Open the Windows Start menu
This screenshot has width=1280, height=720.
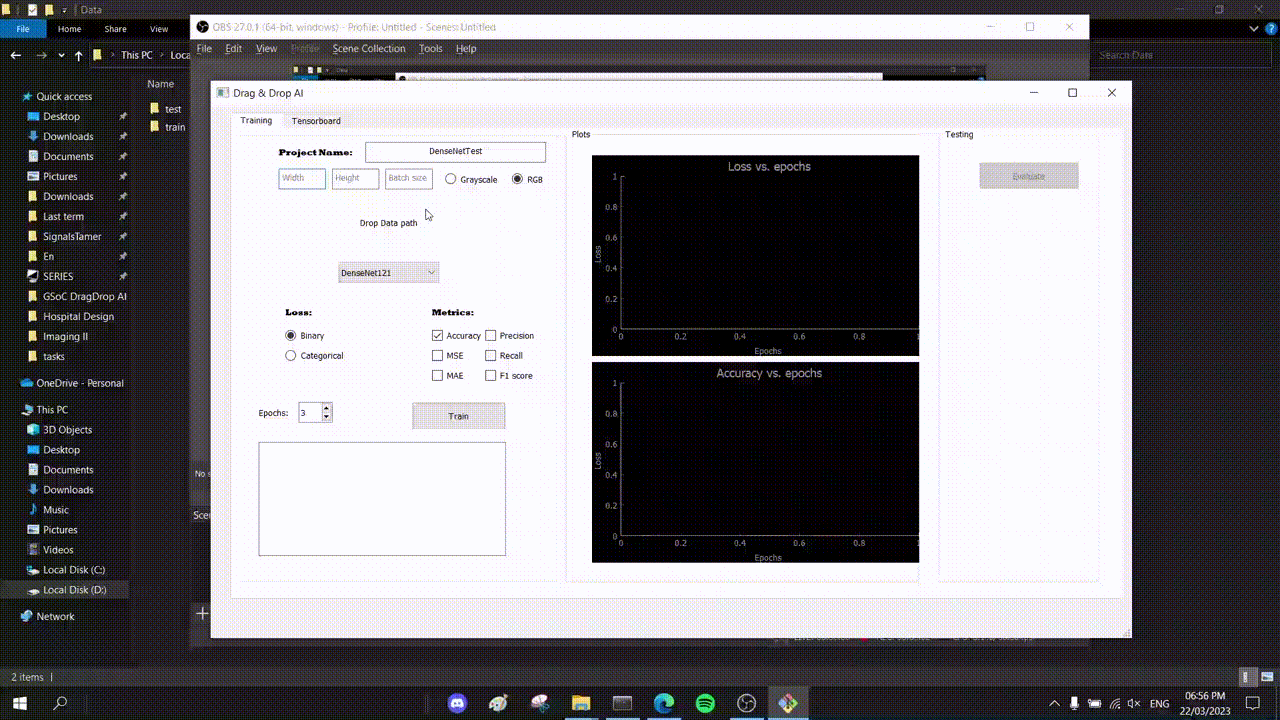[19, 704]
